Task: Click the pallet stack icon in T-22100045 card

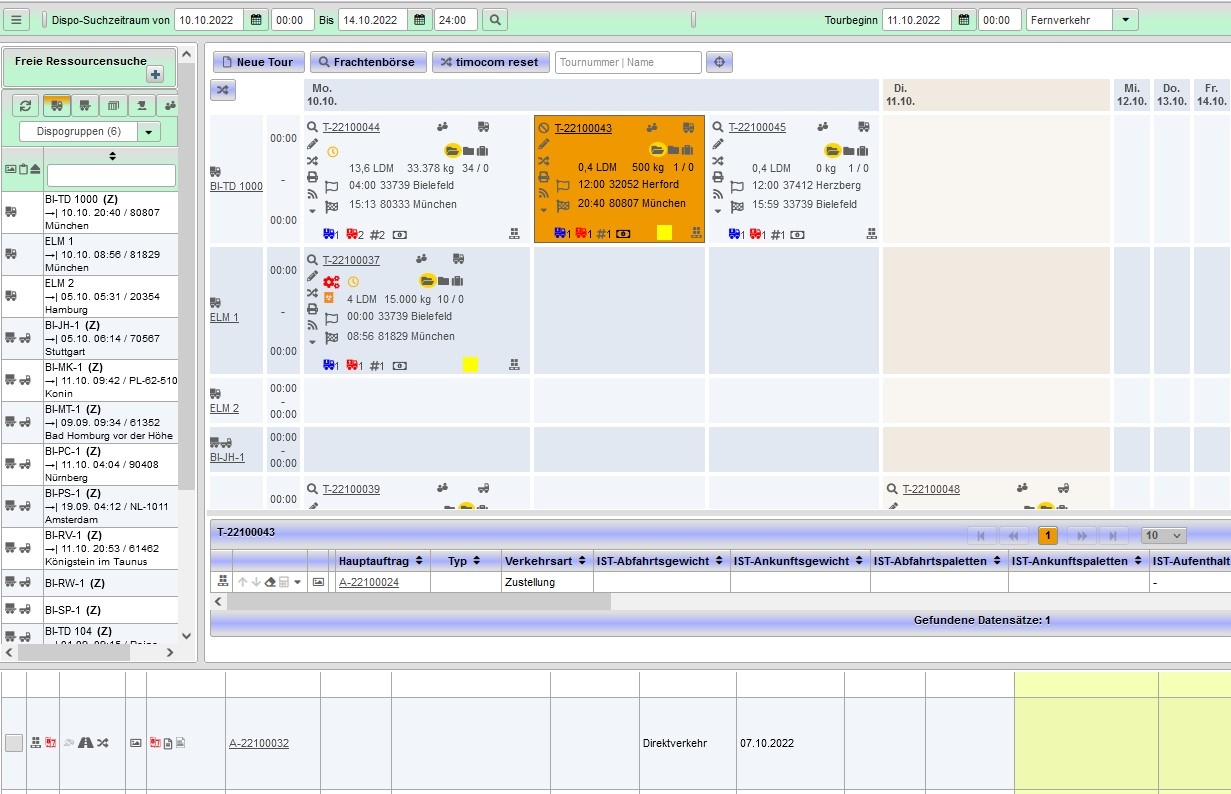Action: click(872, 233)
